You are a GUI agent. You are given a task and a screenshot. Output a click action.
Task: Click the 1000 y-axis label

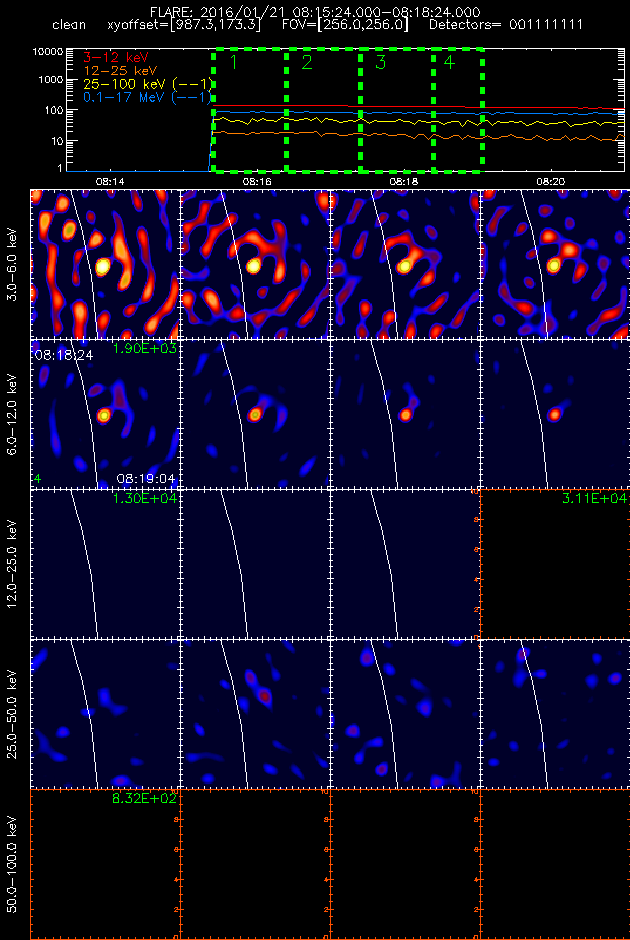[x=51, y=80]
